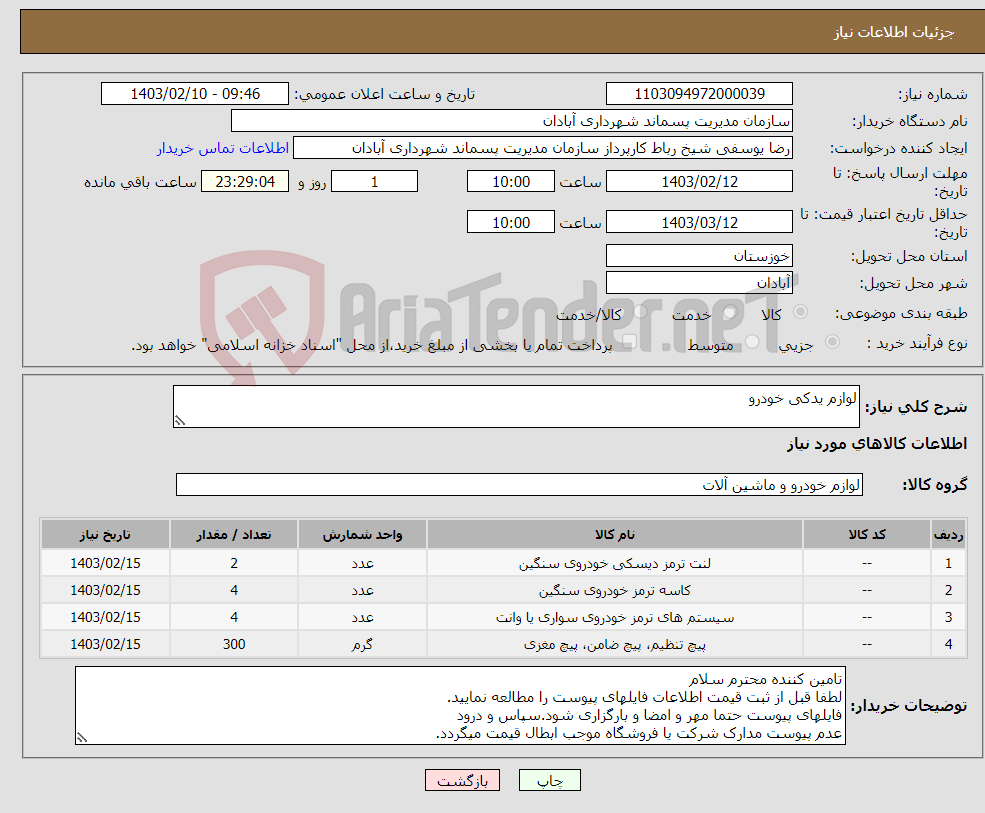Viewport: 985px width, 813px height.
Task: Click the delivery province field خوزستان
Action: (x=699, y=255)
